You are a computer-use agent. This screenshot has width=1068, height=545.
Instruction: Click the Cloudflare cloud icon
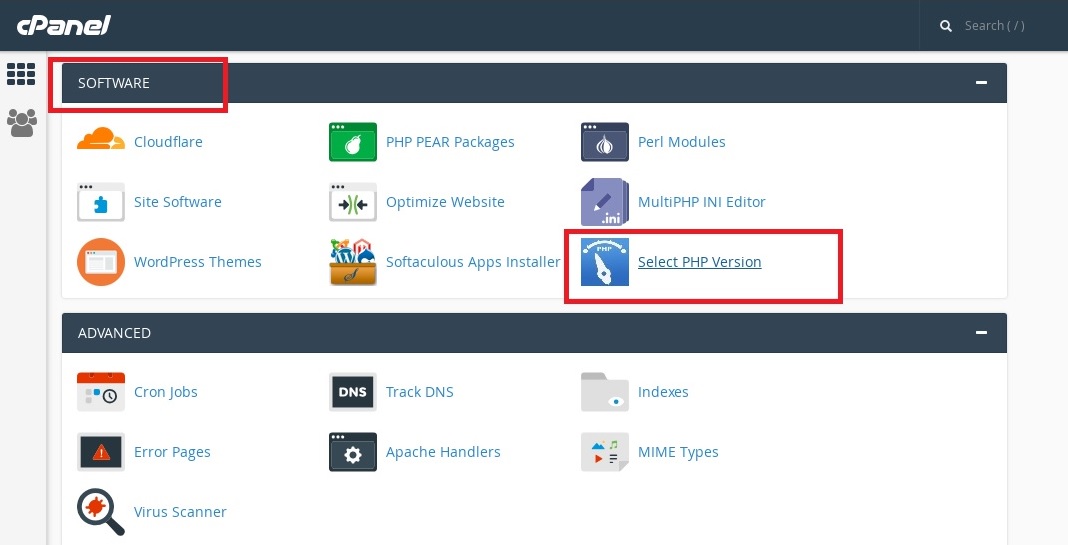point(101,138)
